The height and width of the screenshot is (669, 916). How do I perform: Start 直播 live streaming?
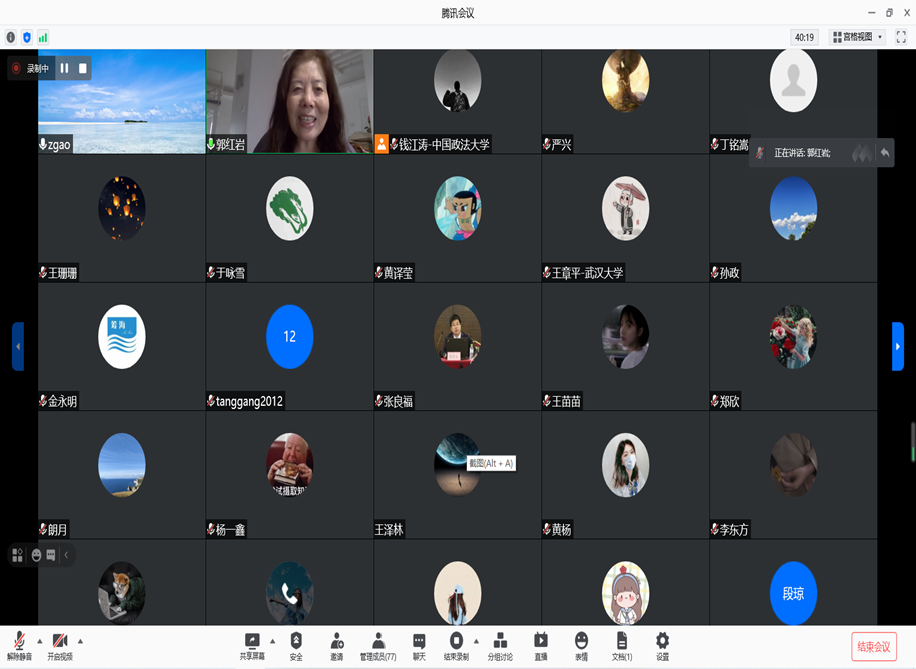(541, 645)
